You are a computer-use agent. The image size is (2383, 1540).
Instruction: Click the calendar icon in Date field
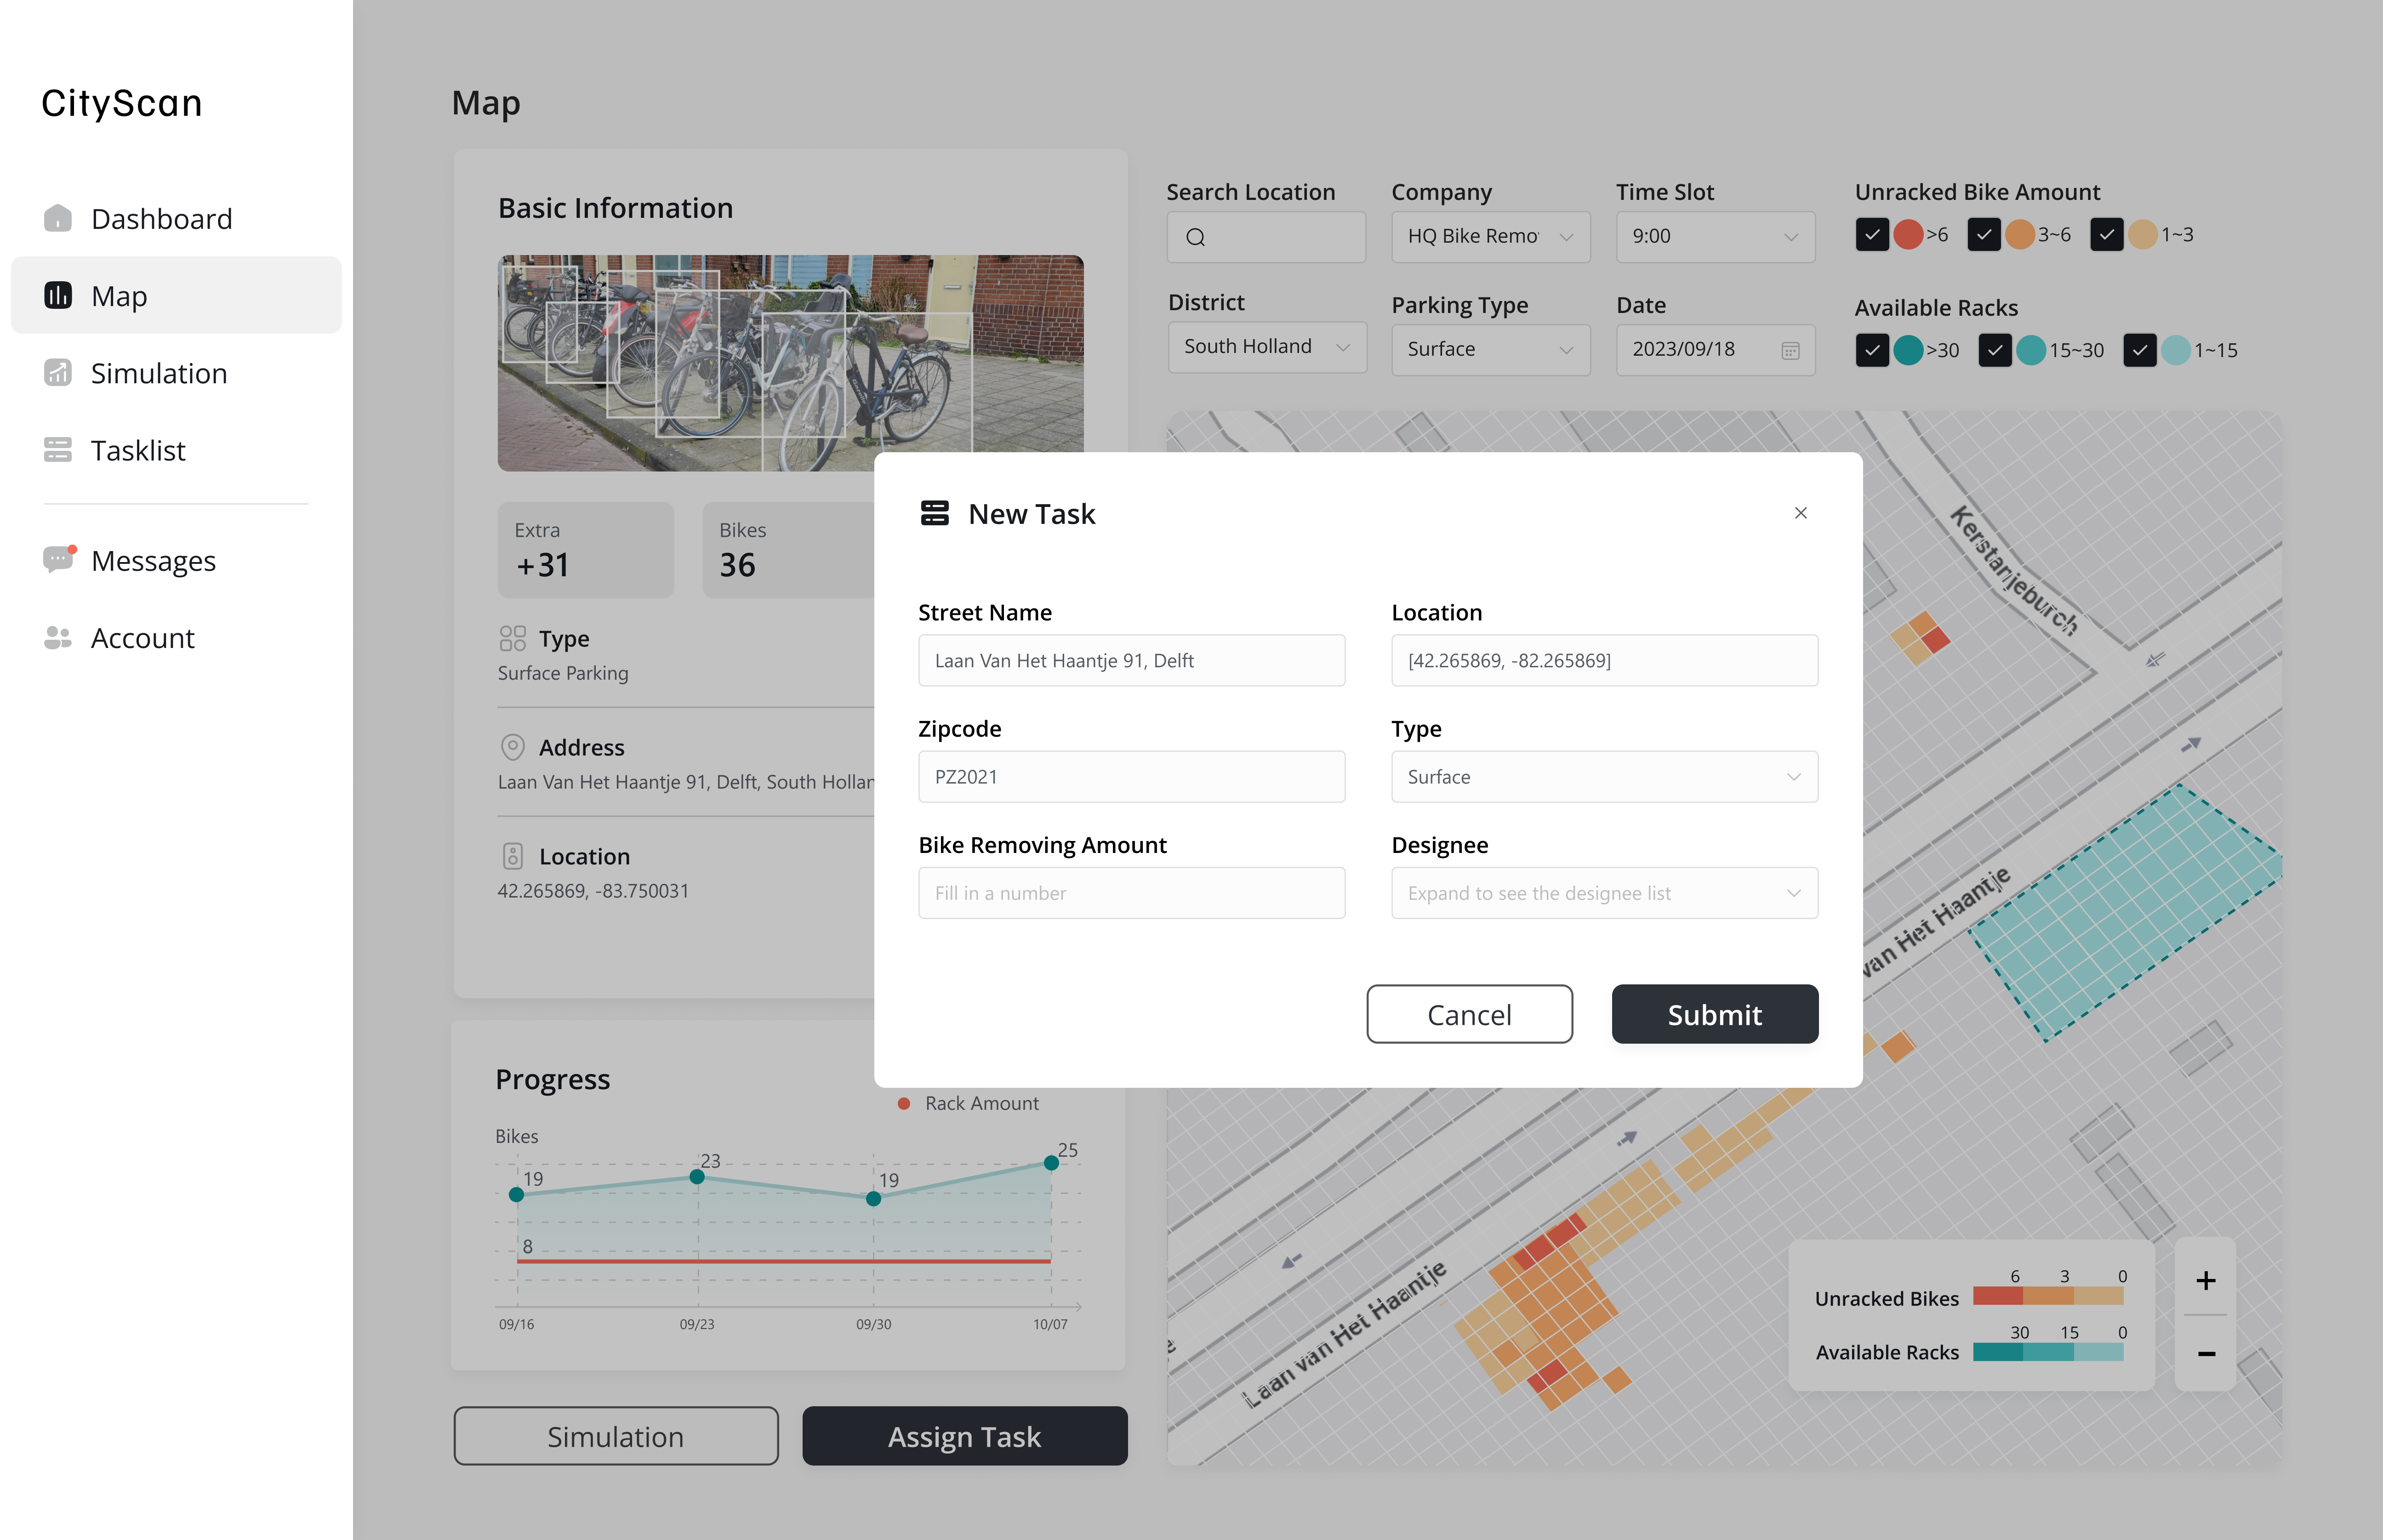click(1790, 350)
